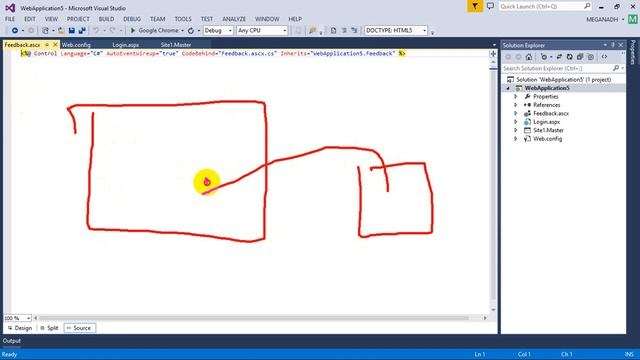Viewport: 640px width, 360px height.
Task: Click Solution Explorer Collapse All icon
Action: tap(580, 57)
